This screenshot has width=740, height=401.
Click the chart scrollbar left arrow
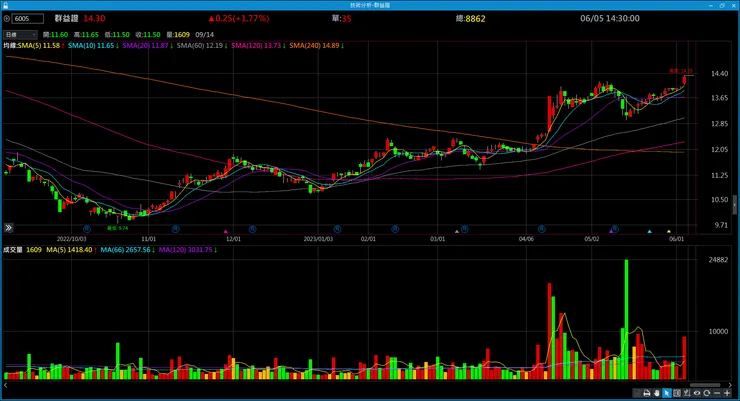(x=5, y=385)
